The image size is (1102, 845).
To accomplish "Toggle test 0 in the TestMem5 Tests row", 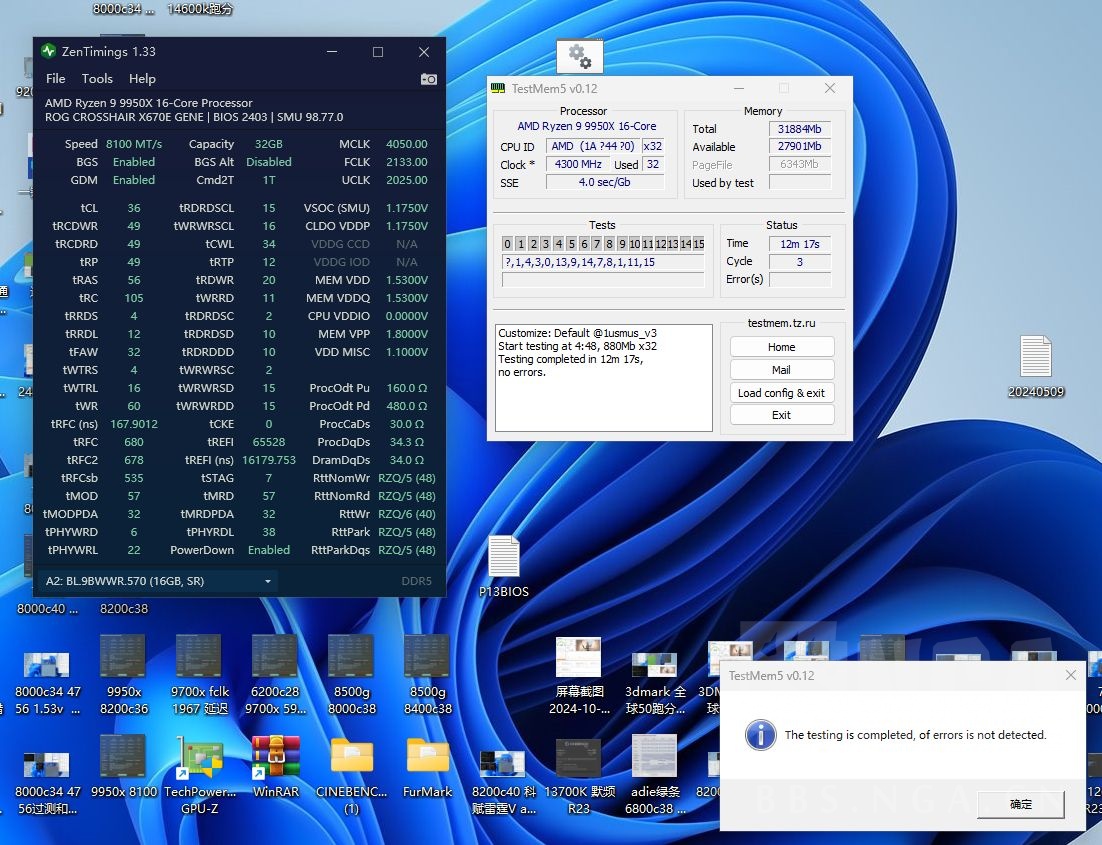I will (507, 244).
